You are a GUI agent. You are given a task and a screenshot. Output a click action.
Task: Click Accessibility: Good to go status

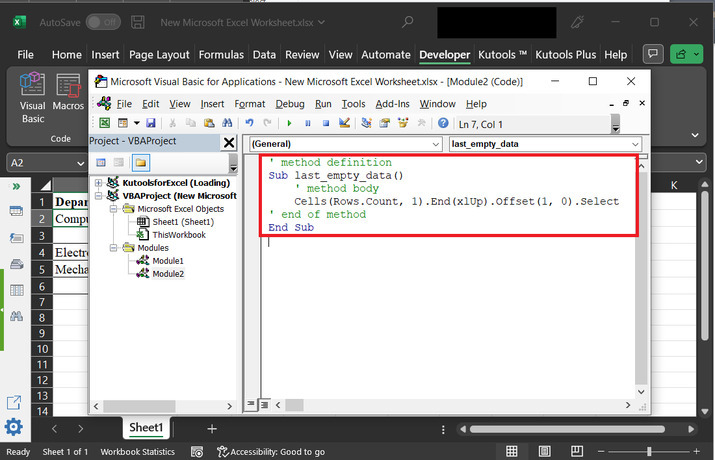tap(271, 452)
